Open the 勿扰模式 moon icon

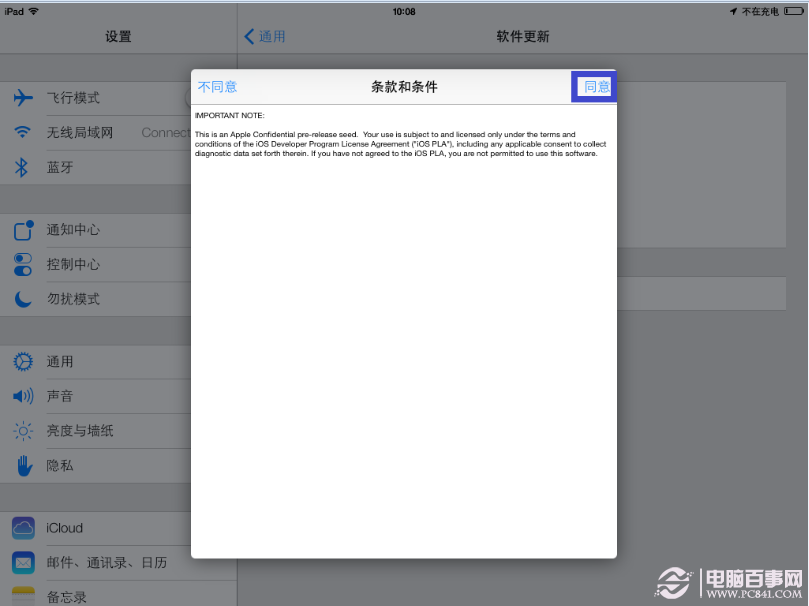coord(23,299)
